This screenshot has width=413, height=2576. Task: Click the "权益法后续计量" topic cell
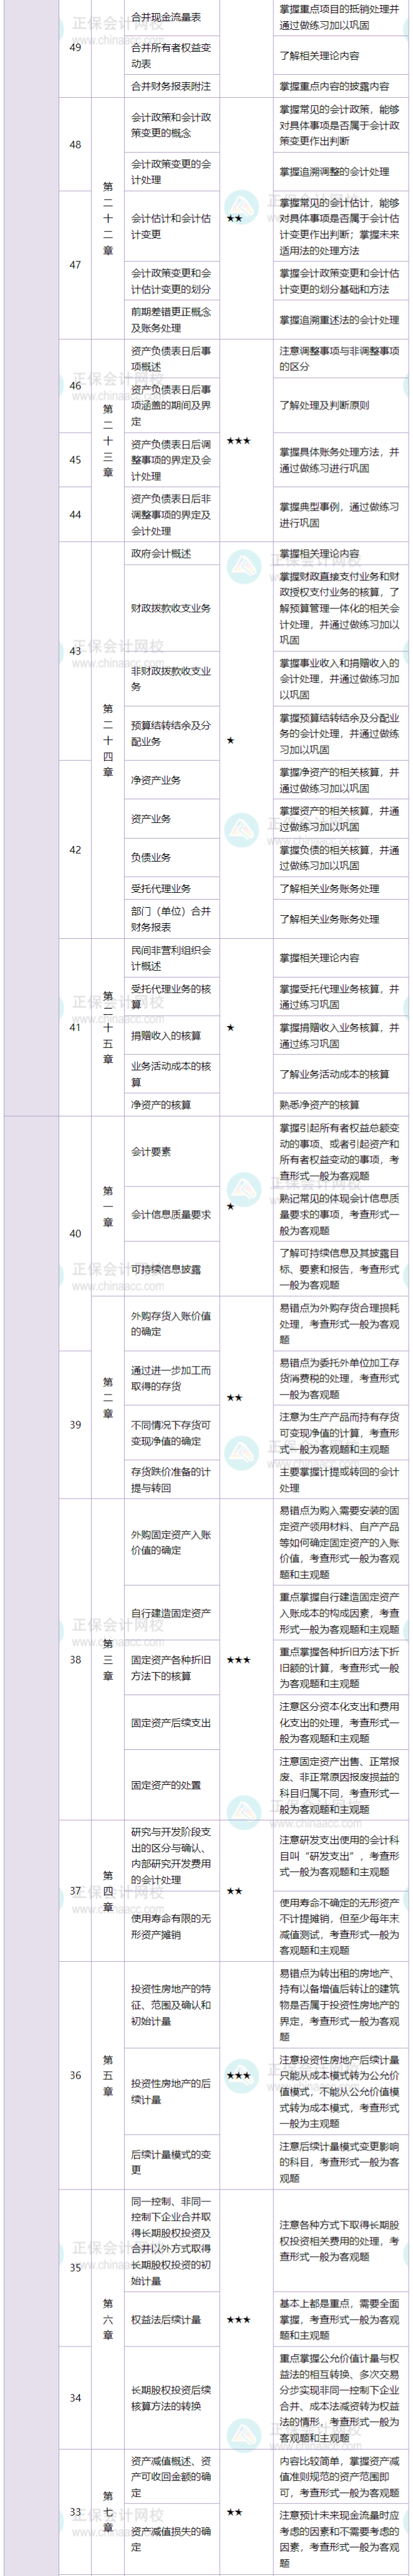tap(172, 2319)
